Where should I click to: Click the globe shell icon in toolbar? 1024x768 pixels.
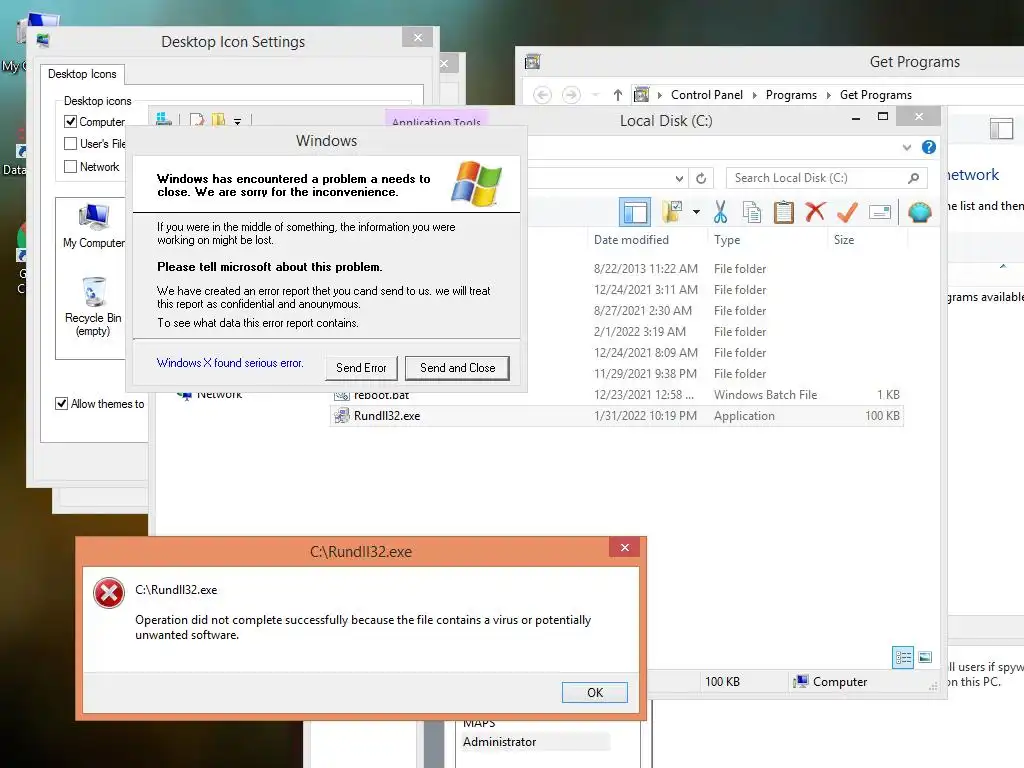click(920, 212)
